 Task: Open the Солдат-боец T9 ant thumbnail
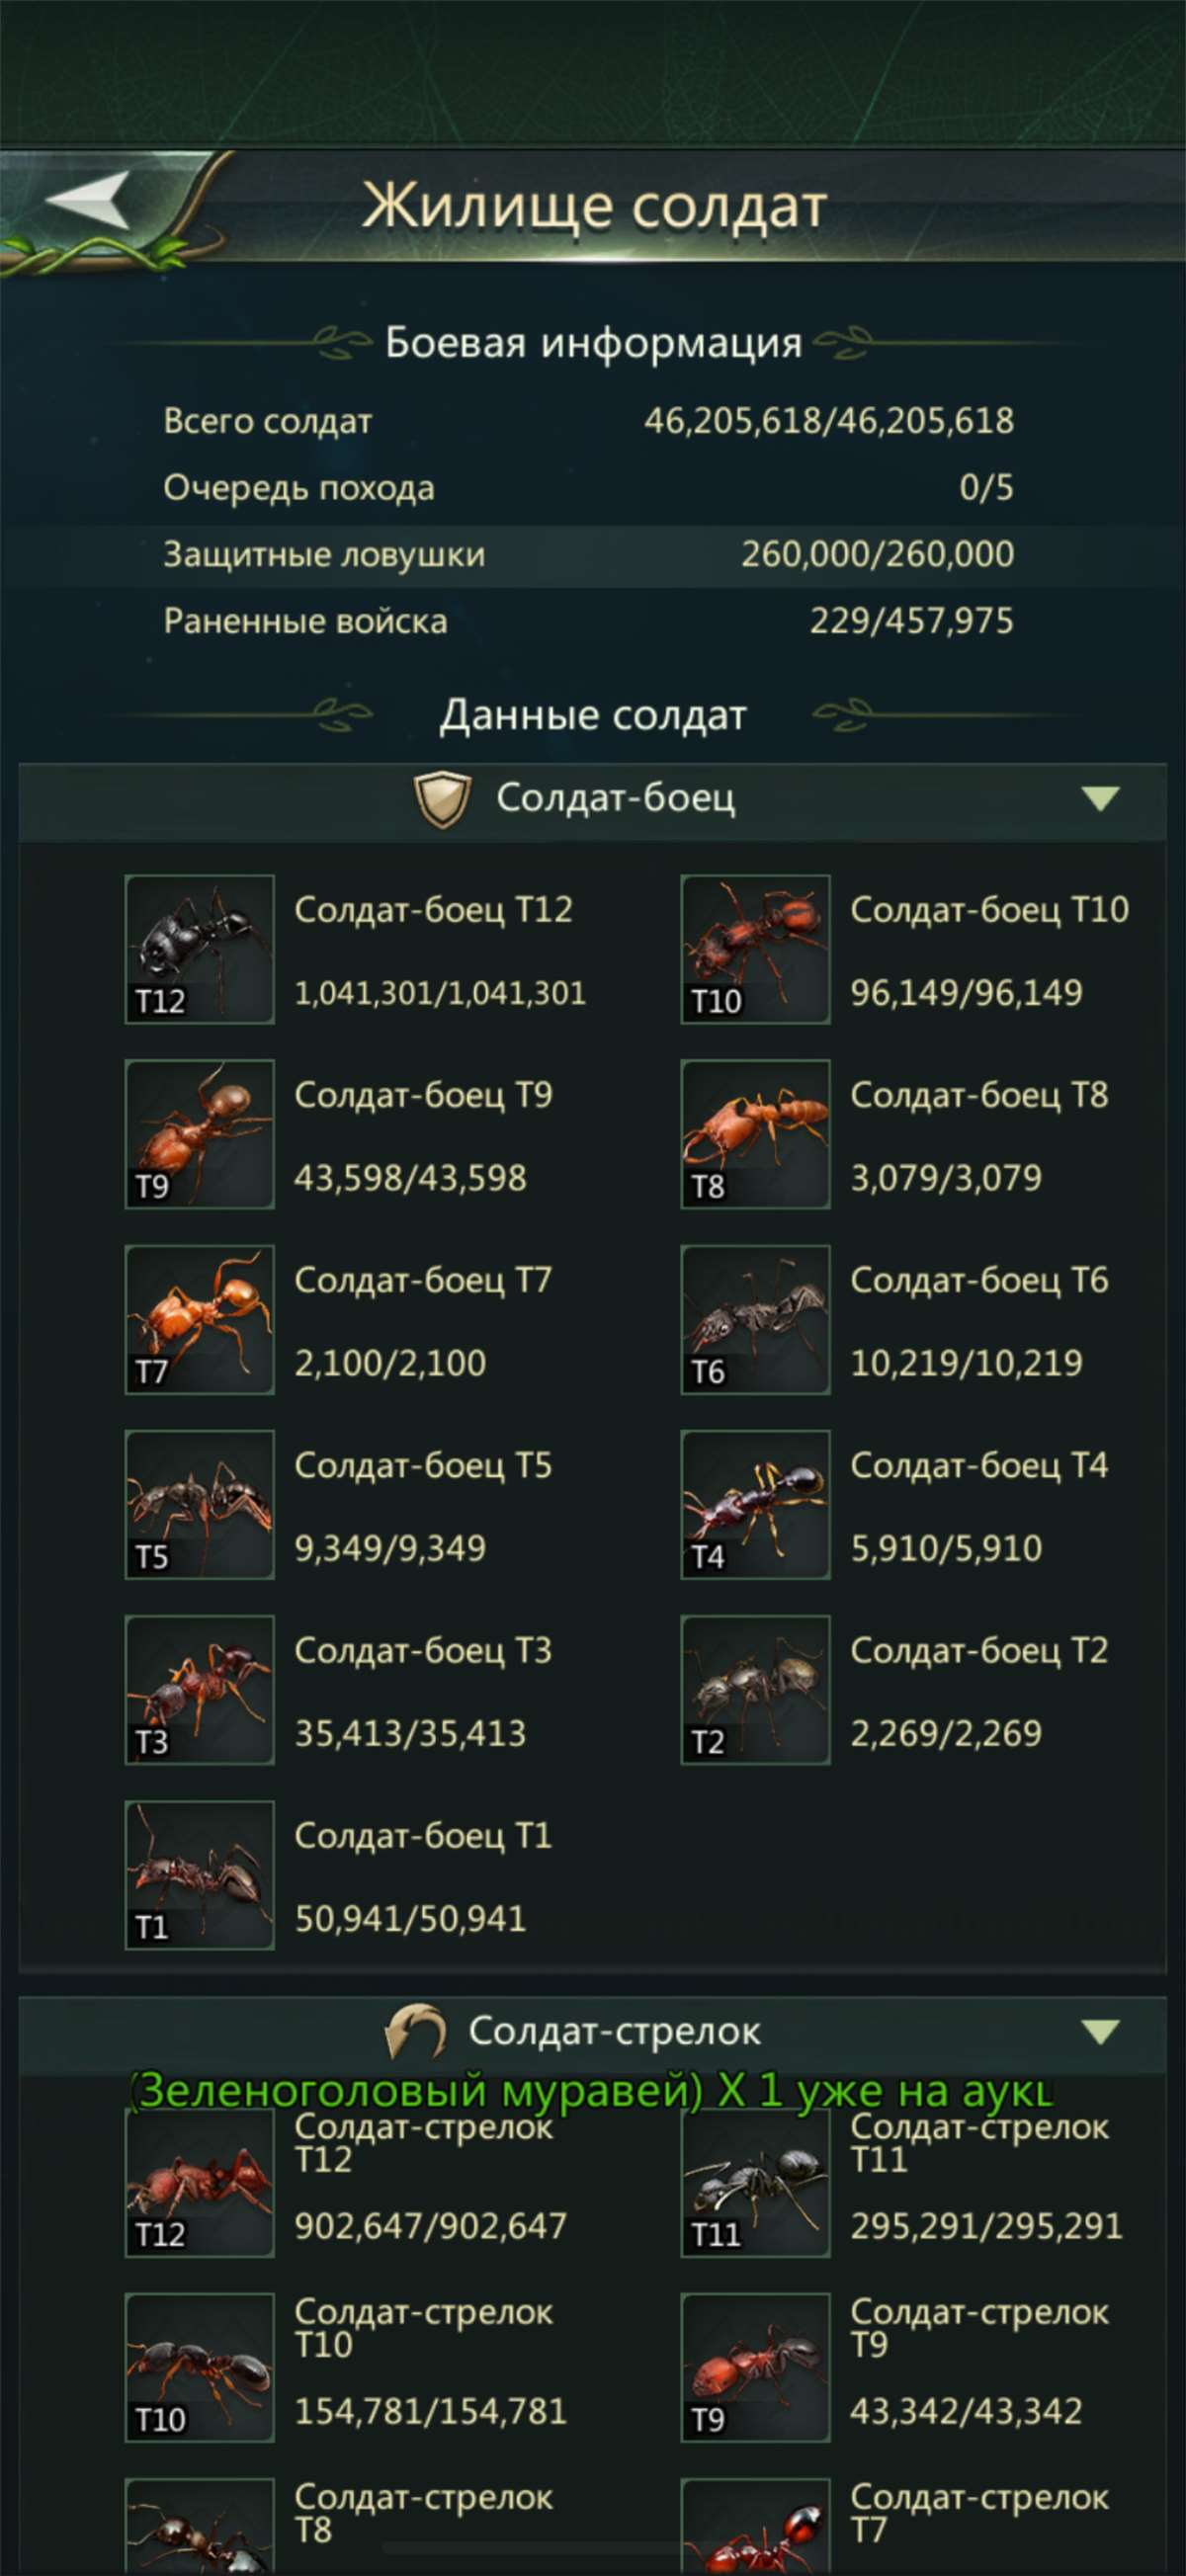(x=199, y=1134)
